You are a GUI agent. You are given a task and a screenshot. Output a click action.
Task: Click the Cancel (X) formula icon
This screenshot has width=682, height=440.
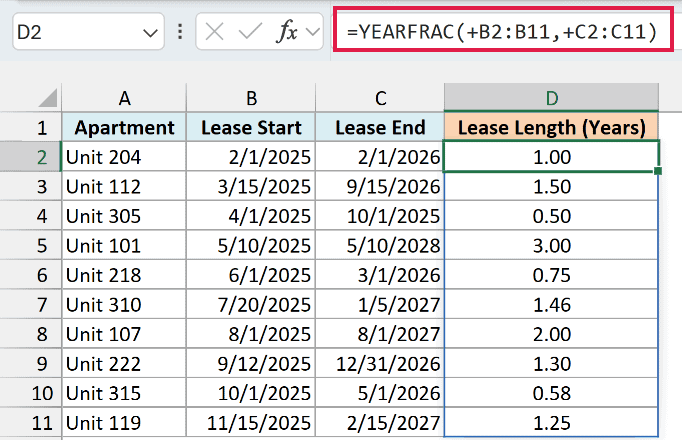[214, 32]
